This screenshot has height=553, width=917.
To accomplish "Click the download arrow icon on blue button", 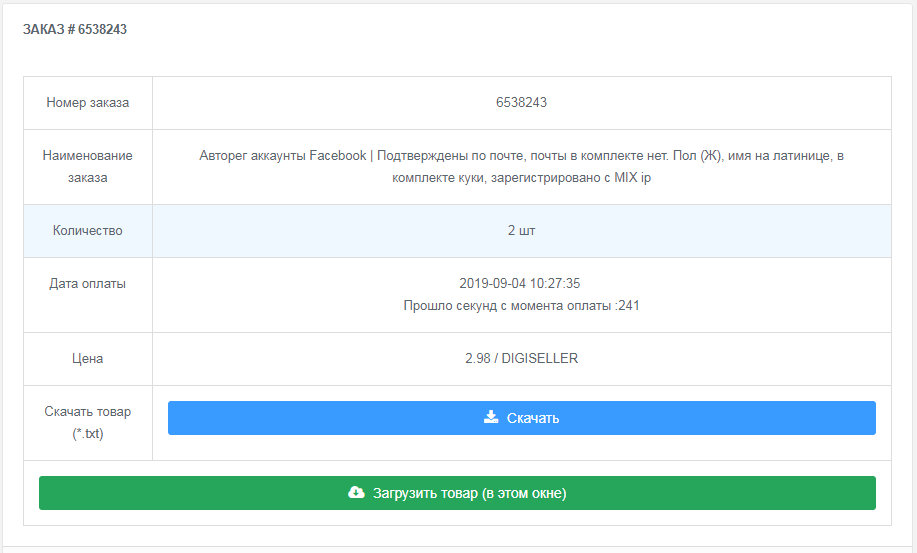I will tap(491, 417).
